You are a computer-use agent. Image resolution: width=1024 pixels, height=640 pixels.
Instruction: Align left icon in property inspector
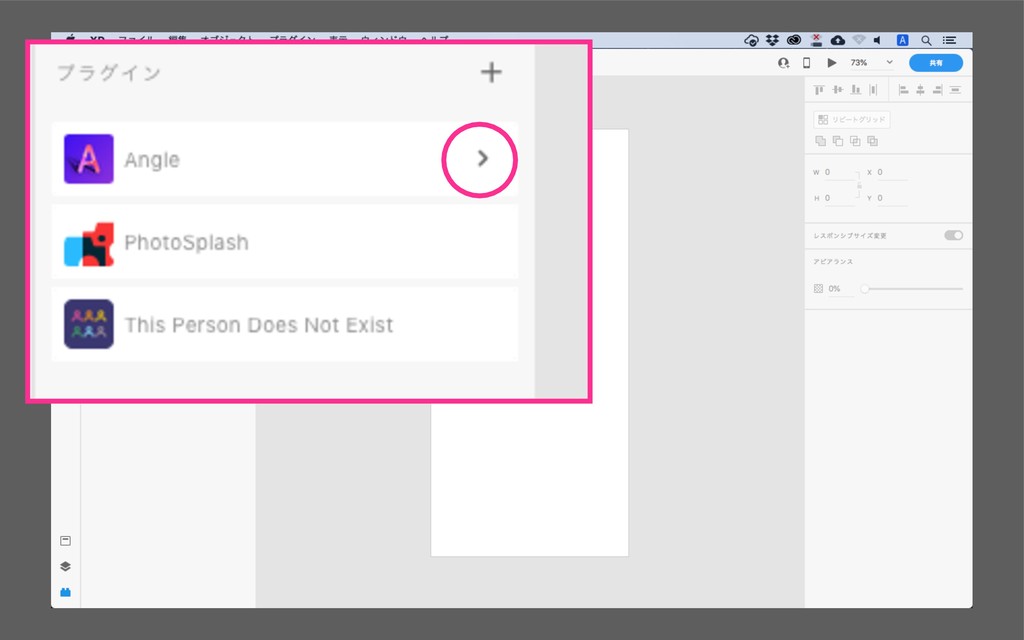click(x=904, y=89)
